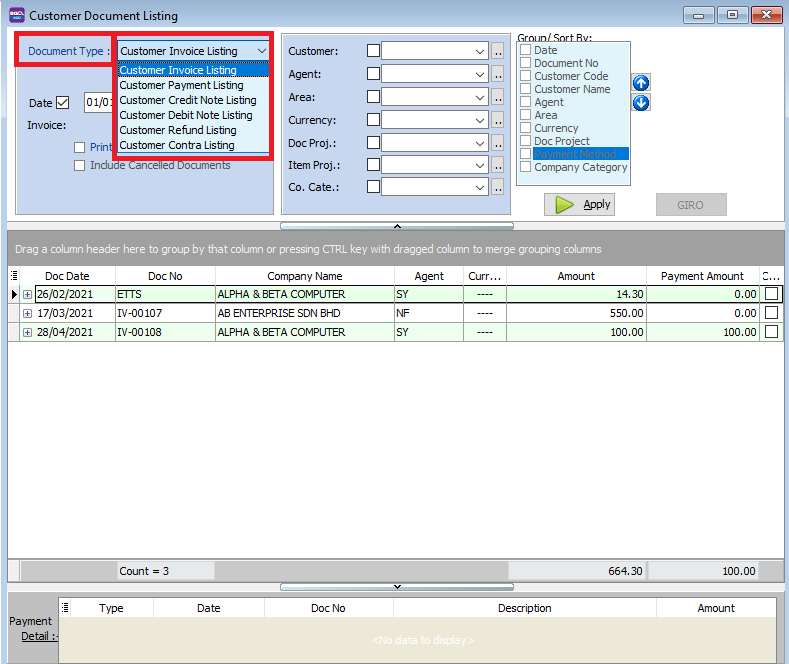The height and width of the screenshot is (664, 789).
Task: Enable the Customer filter checkbox
Action: (373, 51)
